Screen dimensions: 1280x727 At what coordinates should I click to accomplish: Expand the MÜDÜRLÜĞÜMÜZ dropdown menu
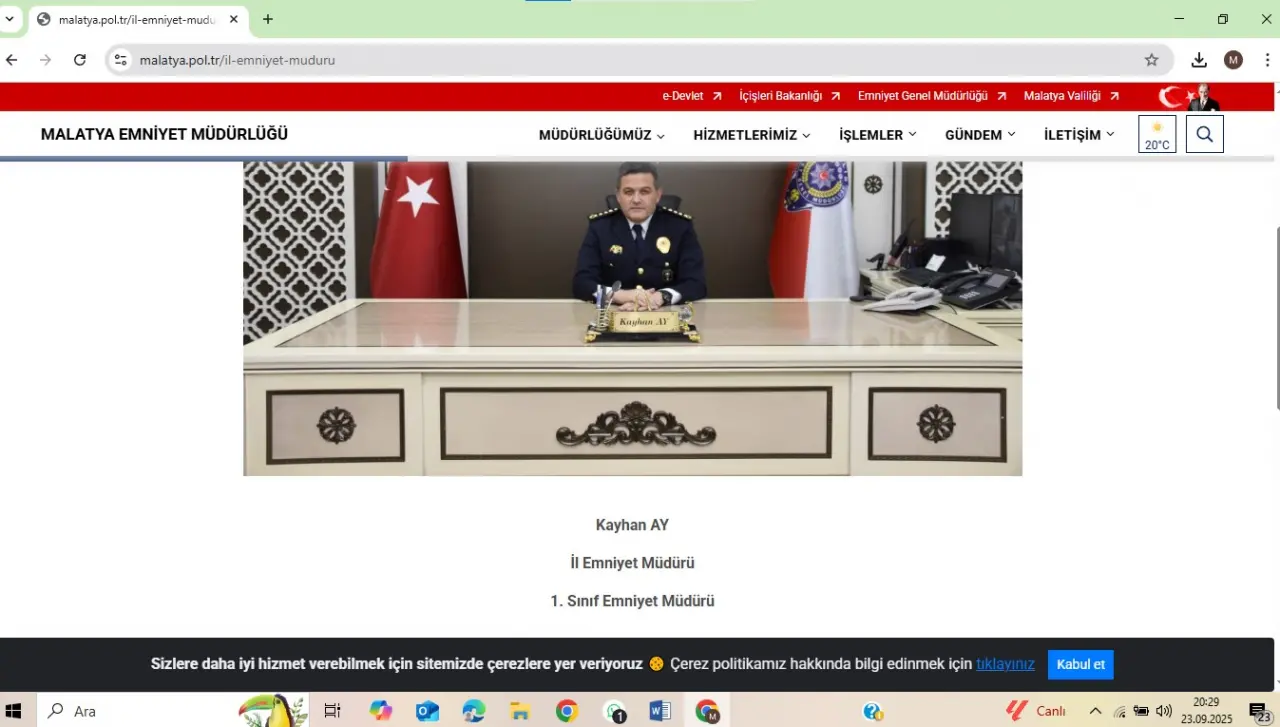(602, 135)
